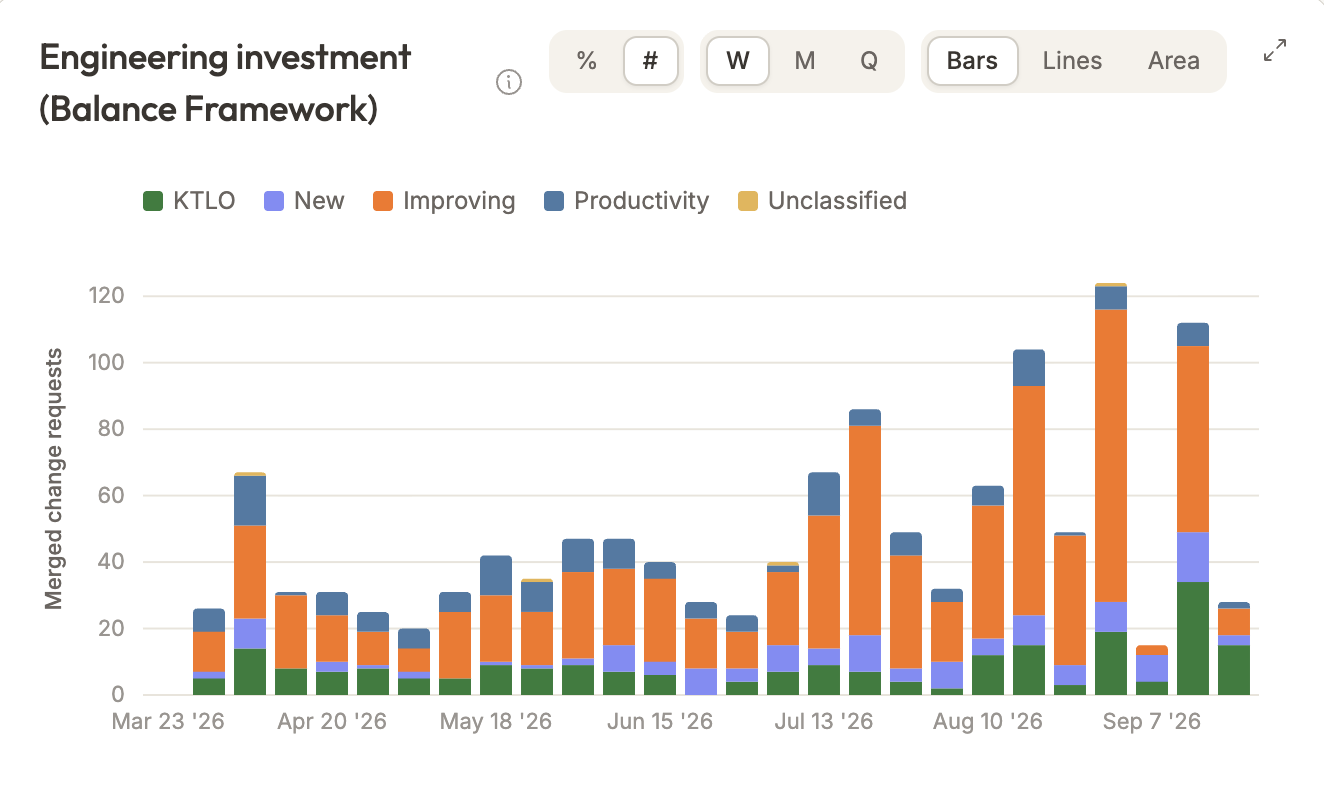
Task: Click the Improving legend label
Action: click(459, 201)
